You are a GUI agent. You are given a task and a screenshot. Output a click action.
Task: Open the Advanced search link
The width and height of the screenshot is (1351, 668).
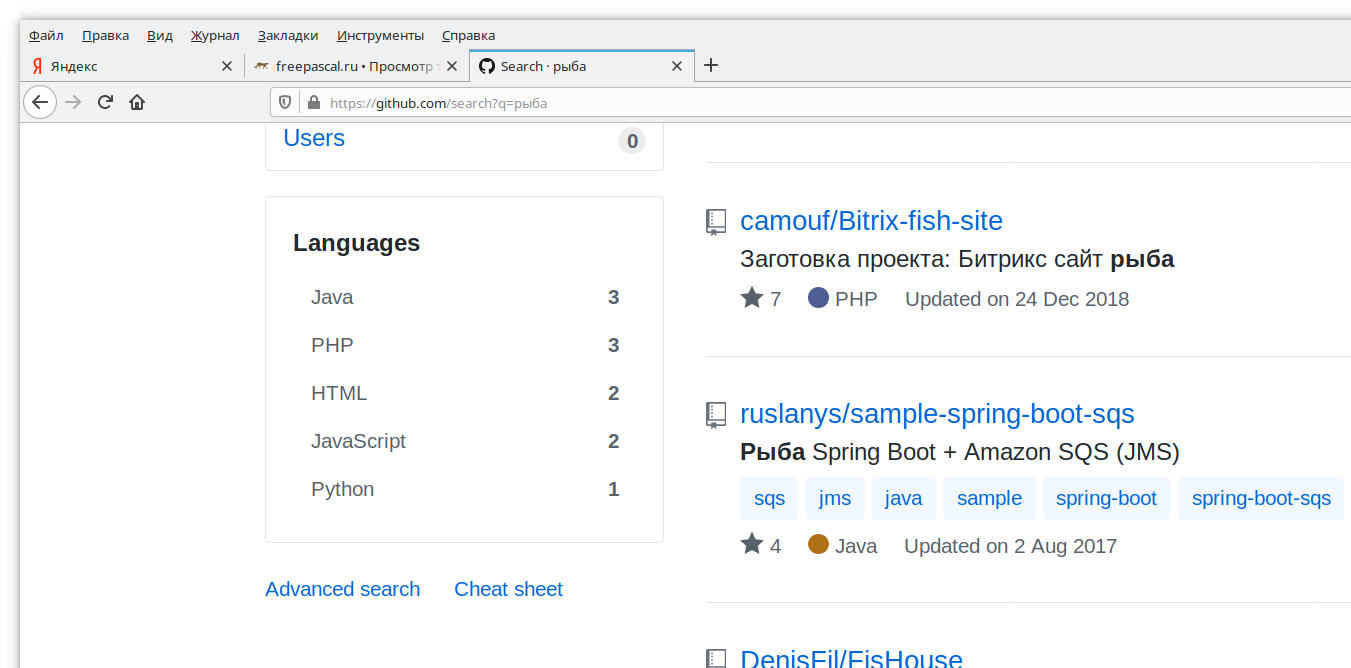342,589
